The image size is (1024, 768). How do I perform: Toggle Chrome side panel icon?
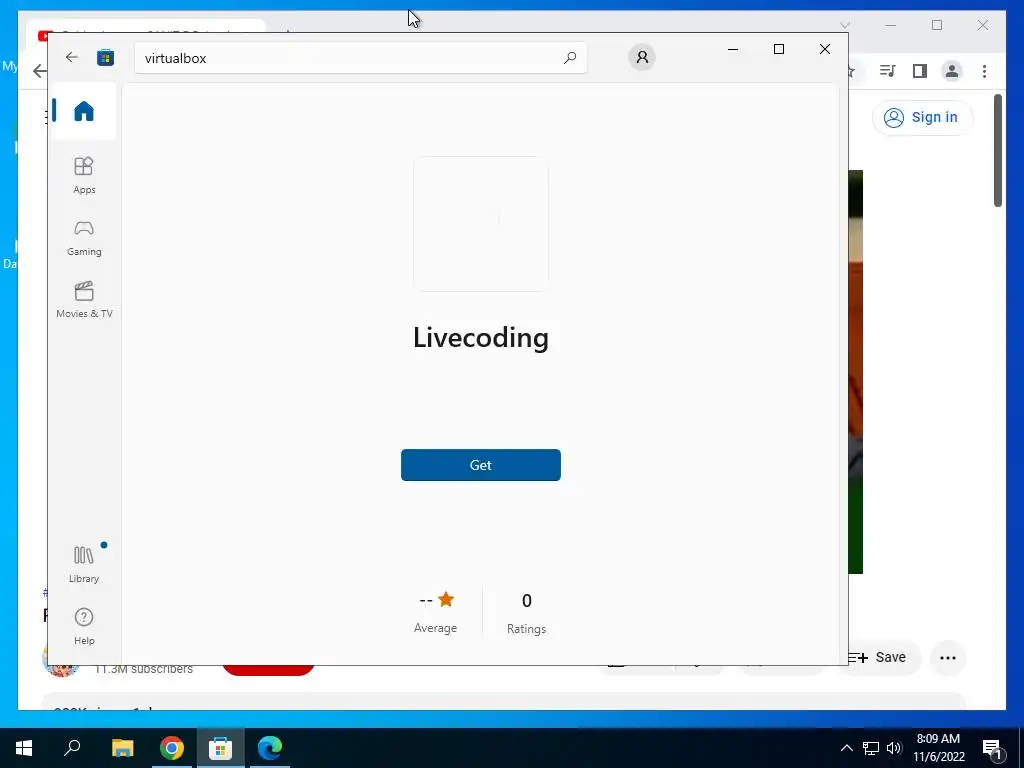coord(920,71)
